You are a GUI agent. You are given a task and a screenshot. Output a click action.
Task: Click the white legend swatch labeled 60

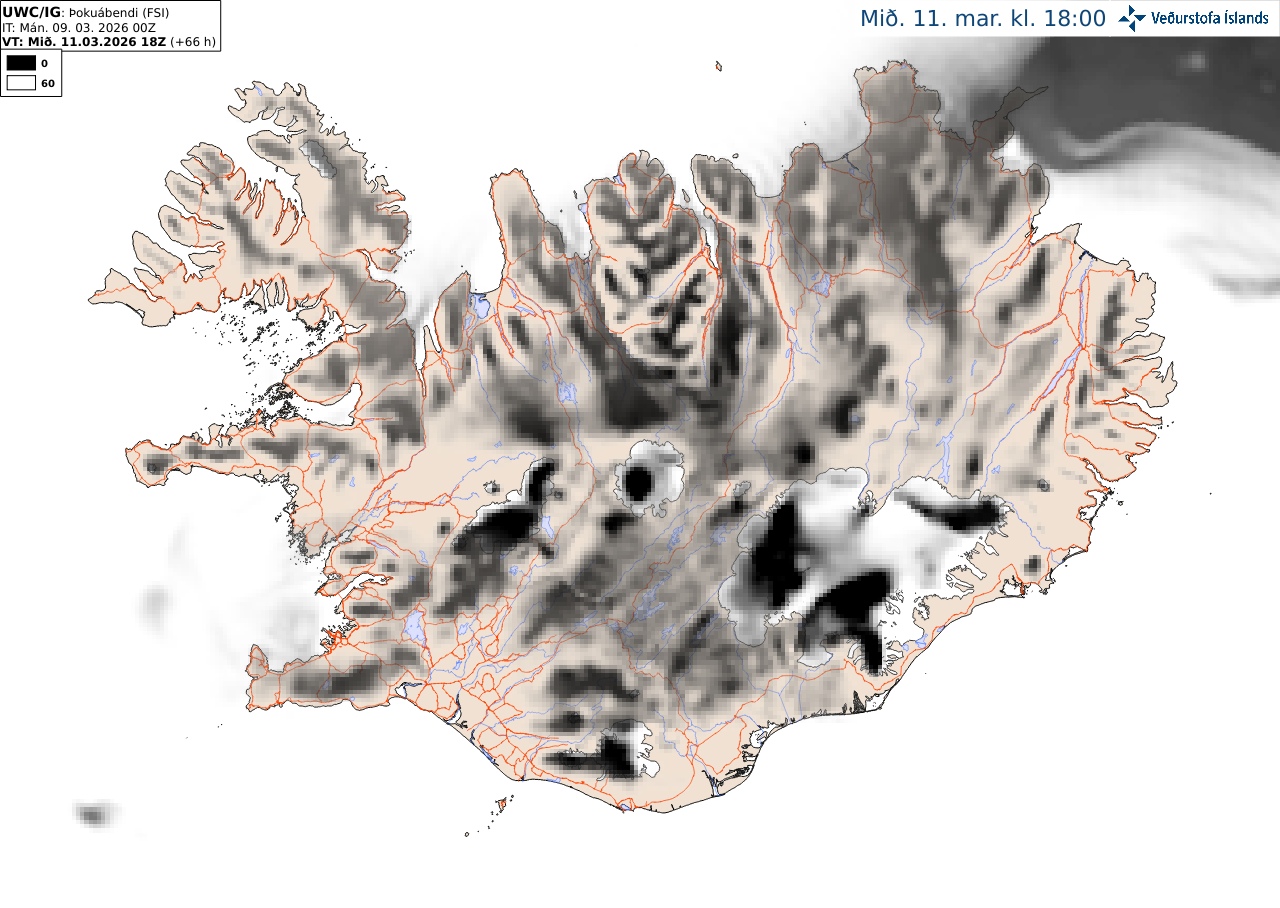pyautogui.click(x=21, y=83)
